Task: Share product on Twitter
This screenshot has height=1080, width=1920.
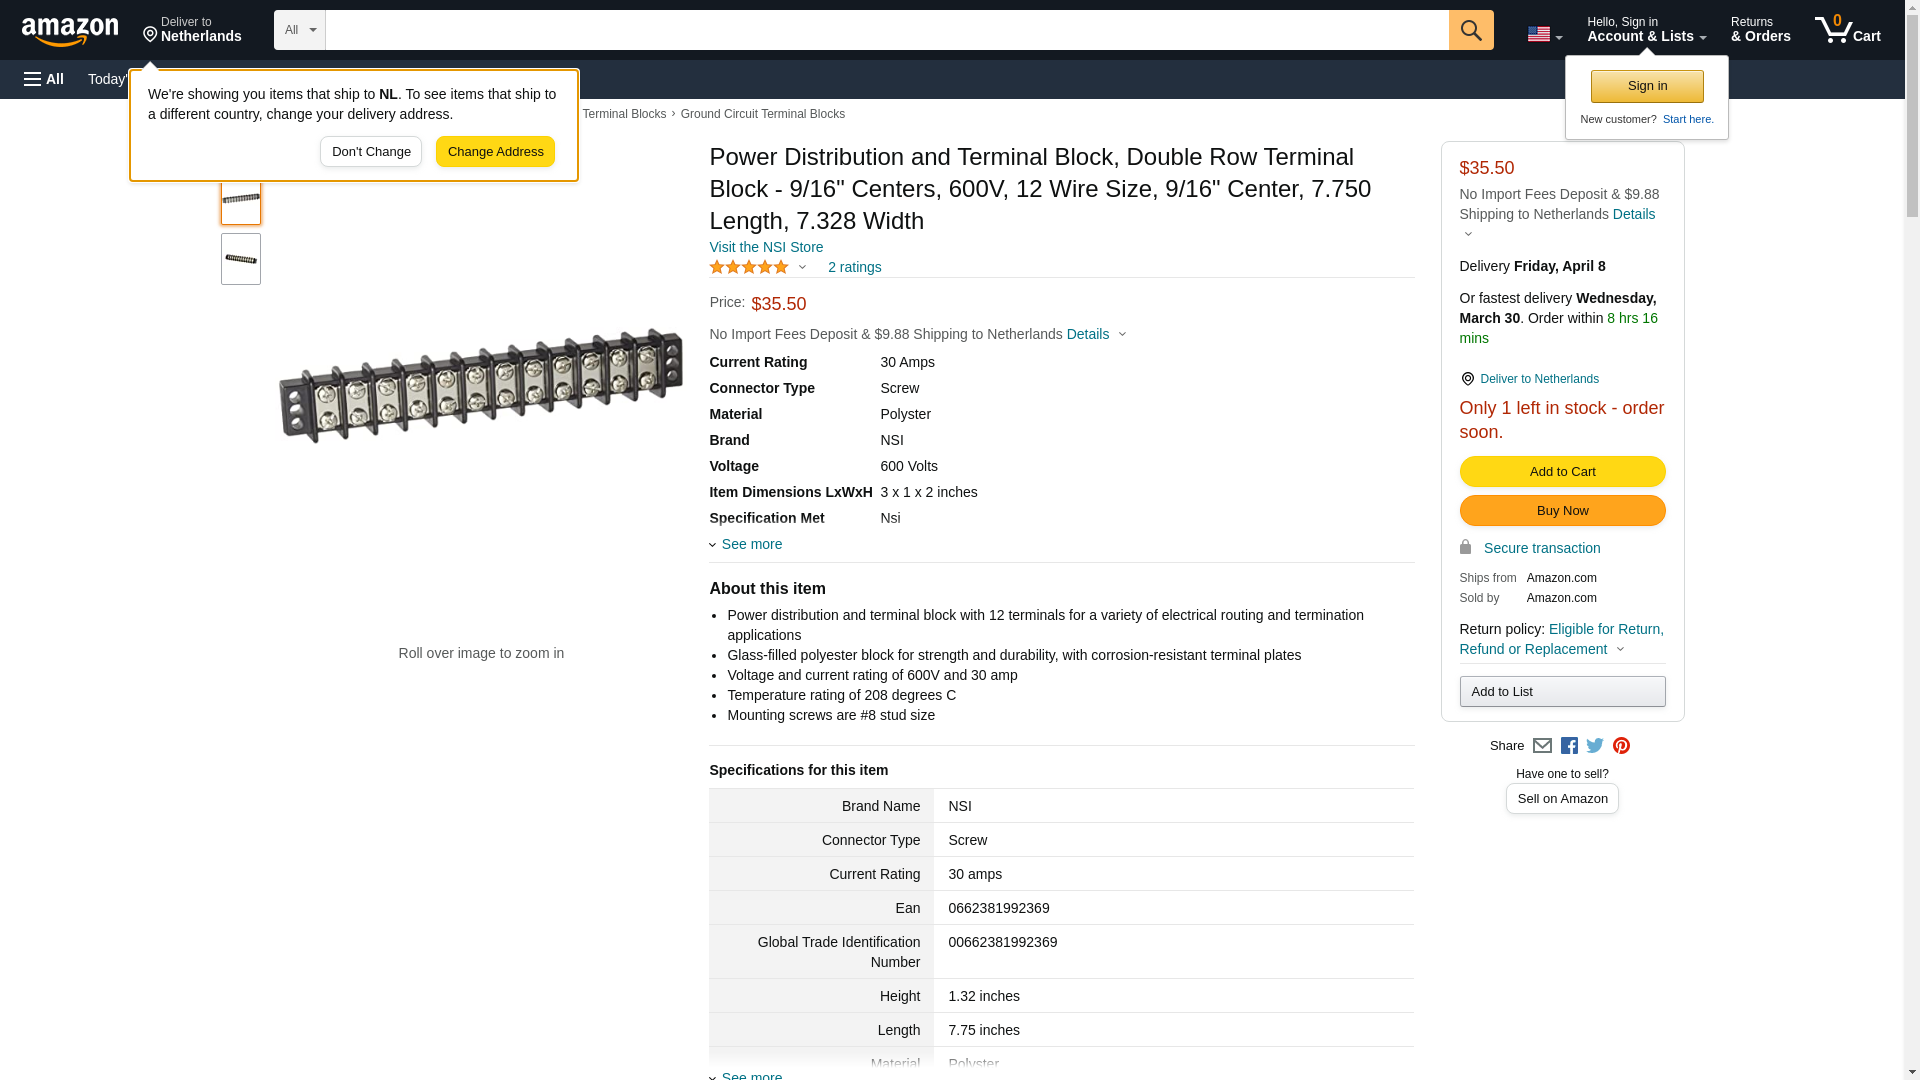Action: click(1595, 746)
